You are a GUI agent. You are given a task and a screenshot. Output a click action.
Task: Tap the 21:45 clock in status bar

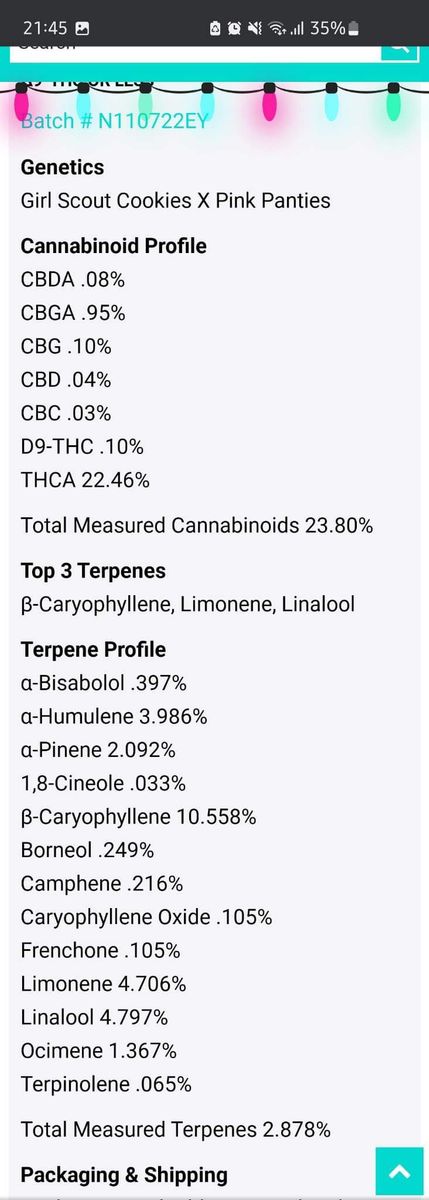click(x=45, y=28)
